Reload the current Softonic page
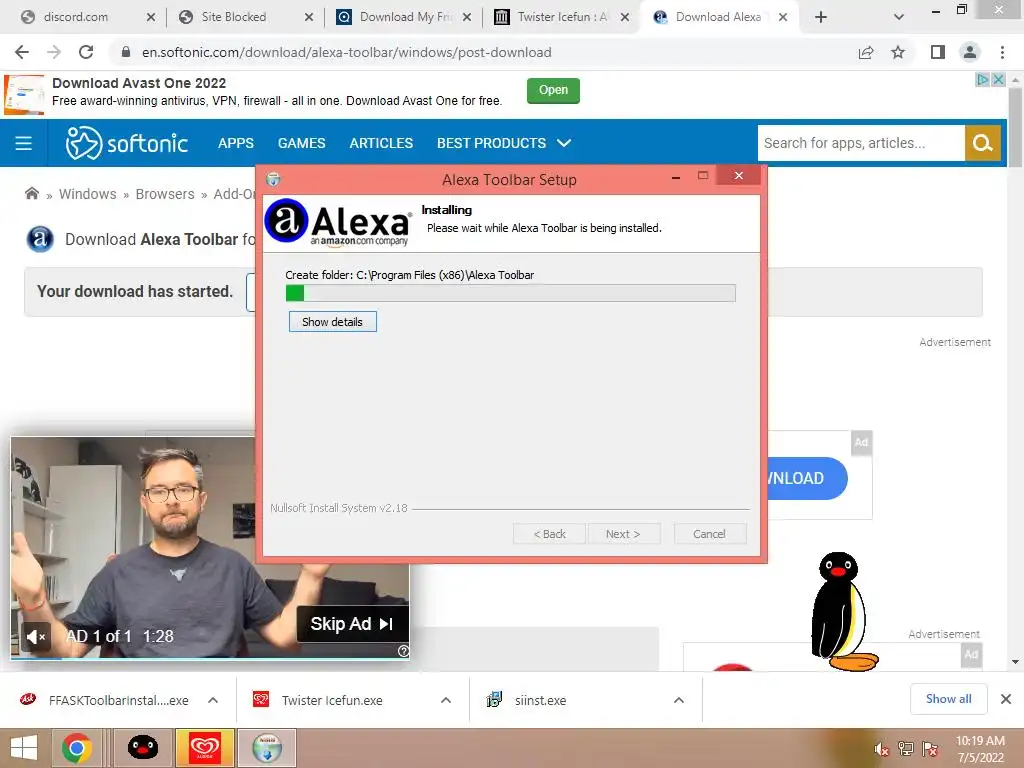This screenshot has width=1024, height=768. (86, 52)
